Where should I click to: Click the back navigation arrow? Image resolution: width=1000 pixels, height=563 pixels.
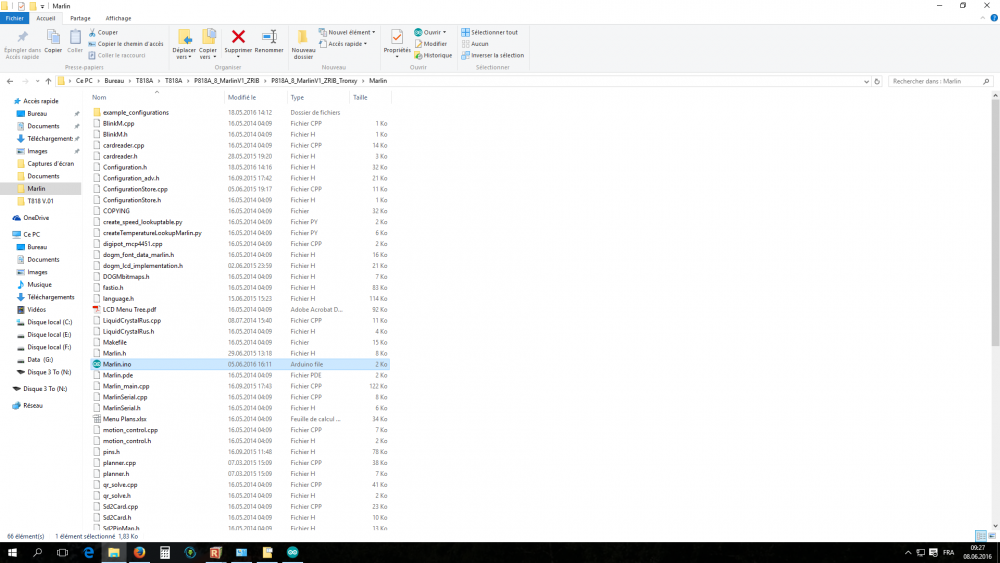click(10, 81)
